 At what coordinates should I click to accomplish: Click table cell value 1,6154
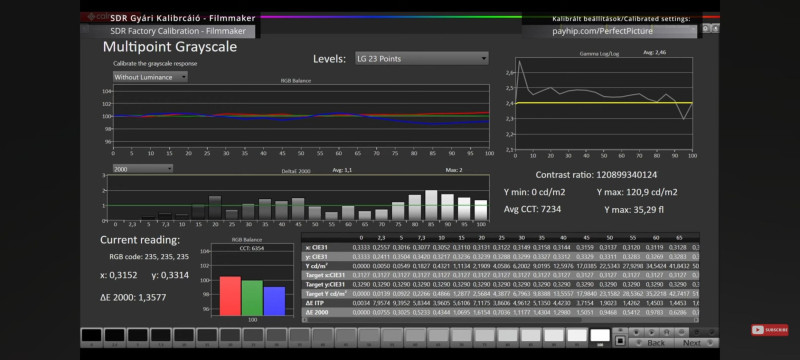[482, 312]
